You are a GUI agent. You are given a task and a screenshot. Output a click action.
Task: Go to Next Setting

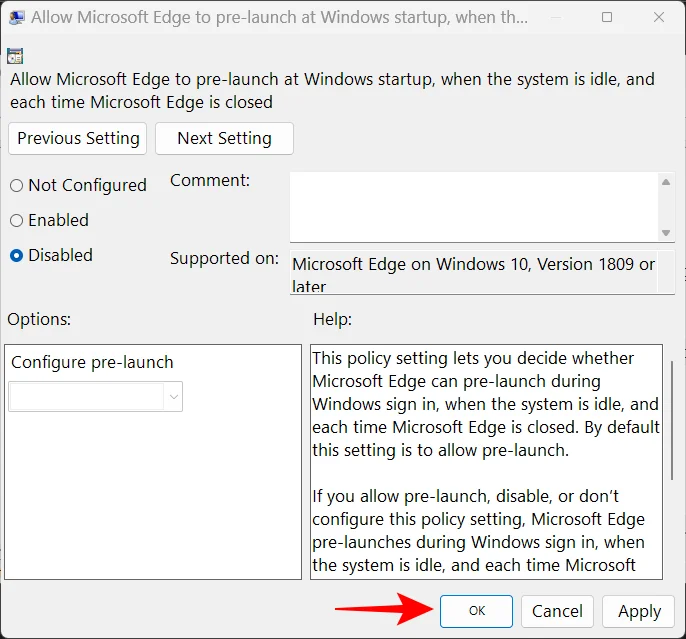224,138
